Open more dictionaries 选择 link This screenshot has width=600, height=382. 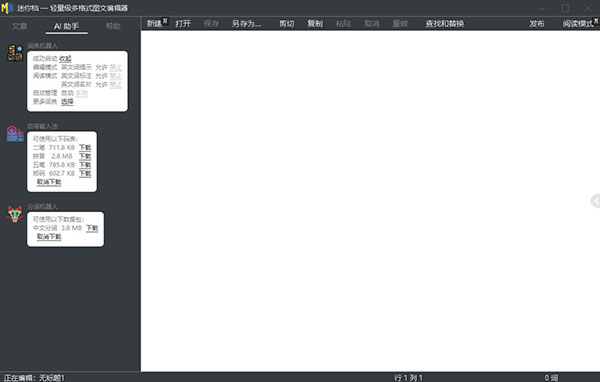pos(67,102)
